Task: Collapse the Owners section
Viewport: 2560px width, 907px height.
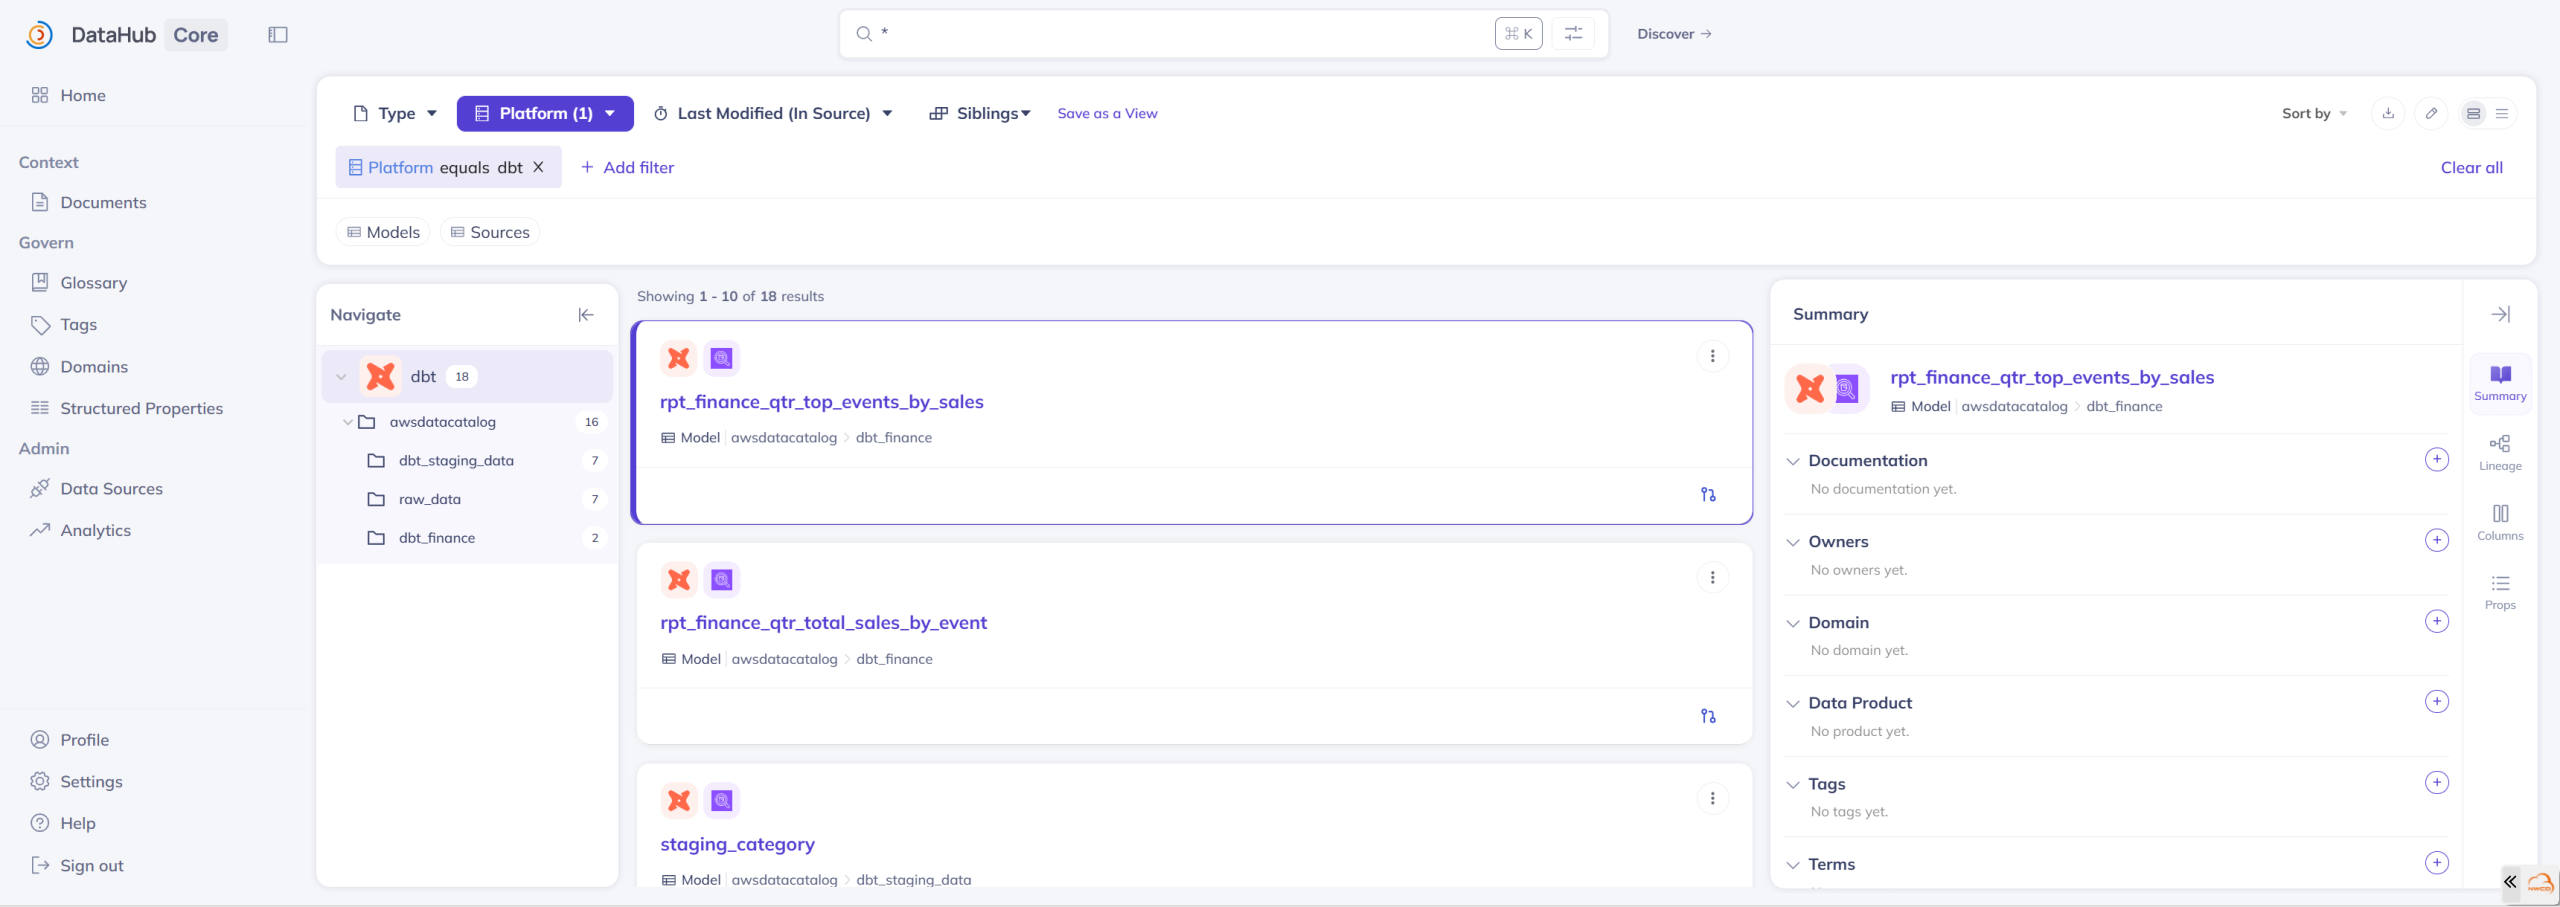Action: point(1793,542)
